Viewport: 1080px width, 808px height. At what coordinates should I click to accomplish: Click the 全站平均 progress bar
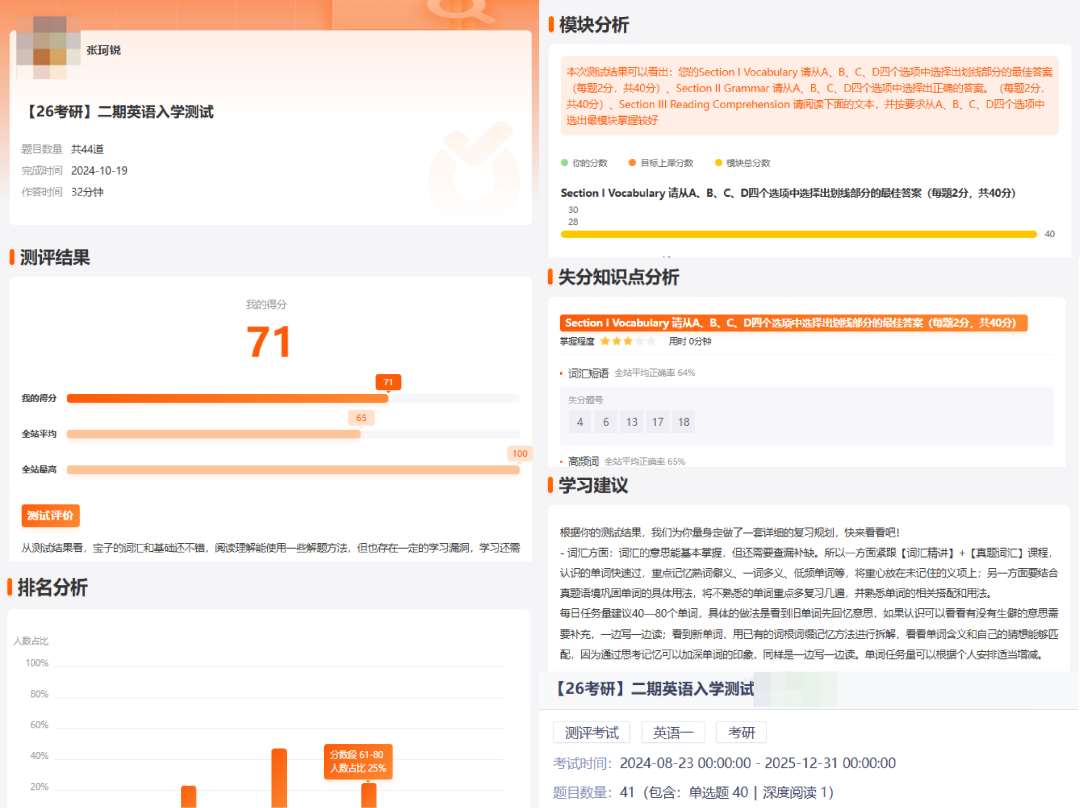(293, 434)
